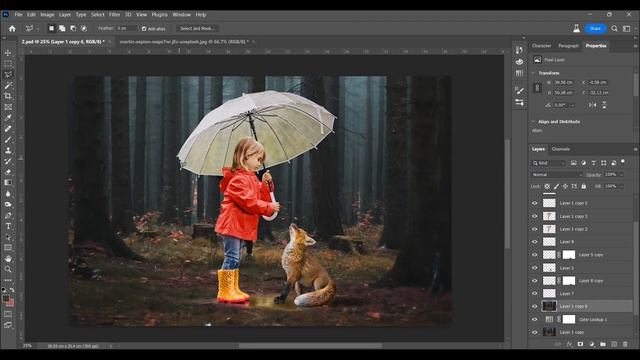The image size is (640, 360).
Task: Toggle the Anti-alias checkbox
Action: coord(144,29)
